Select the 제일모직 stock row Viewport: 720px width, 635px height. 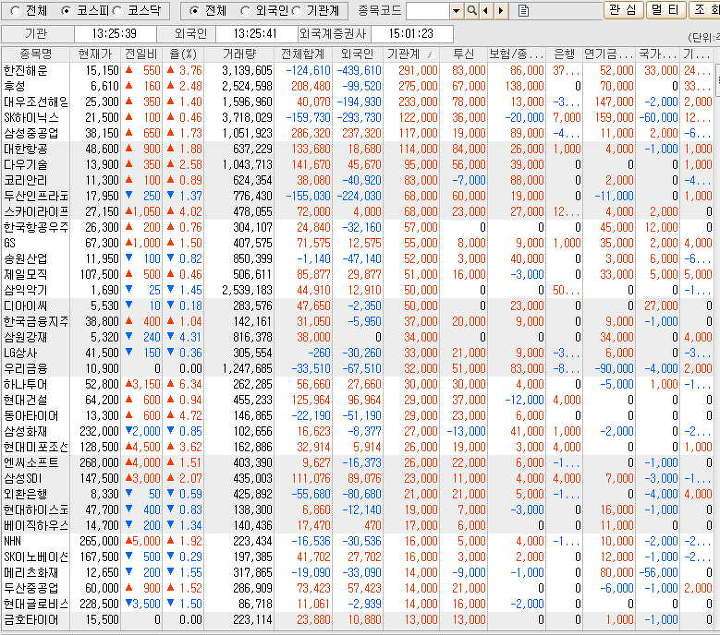(x=358, y=274)
